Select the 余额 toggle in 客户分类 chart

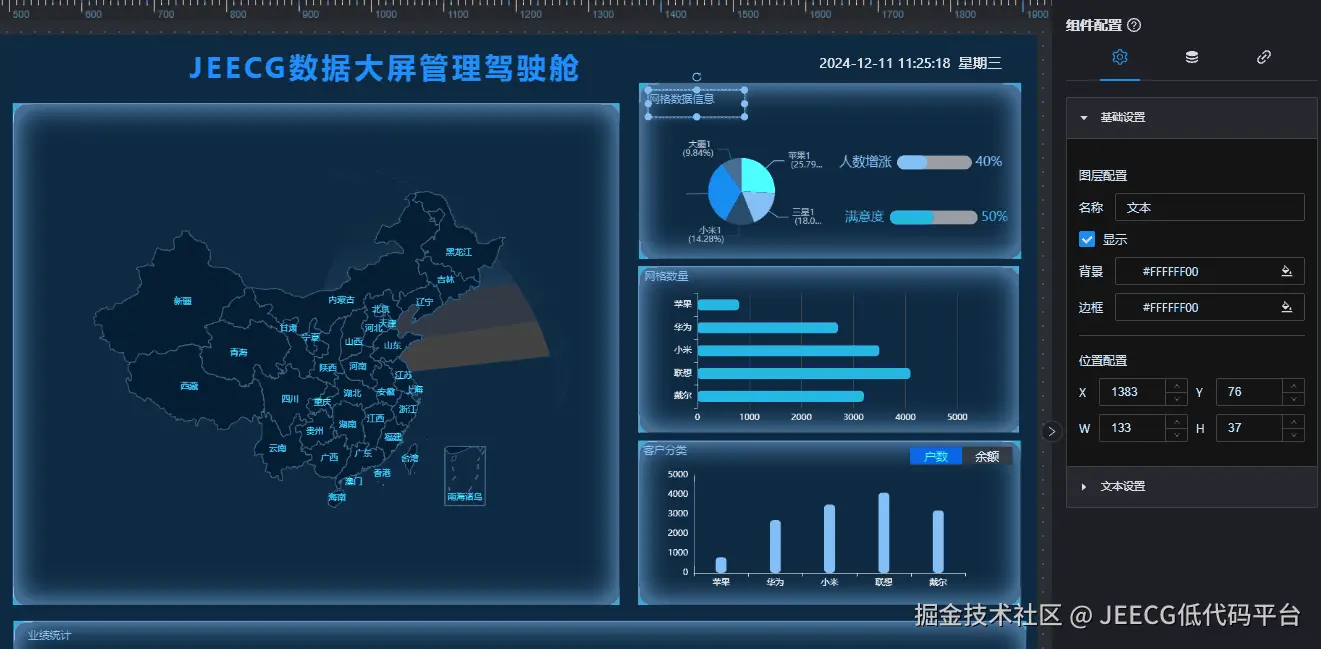coord(987,456)
